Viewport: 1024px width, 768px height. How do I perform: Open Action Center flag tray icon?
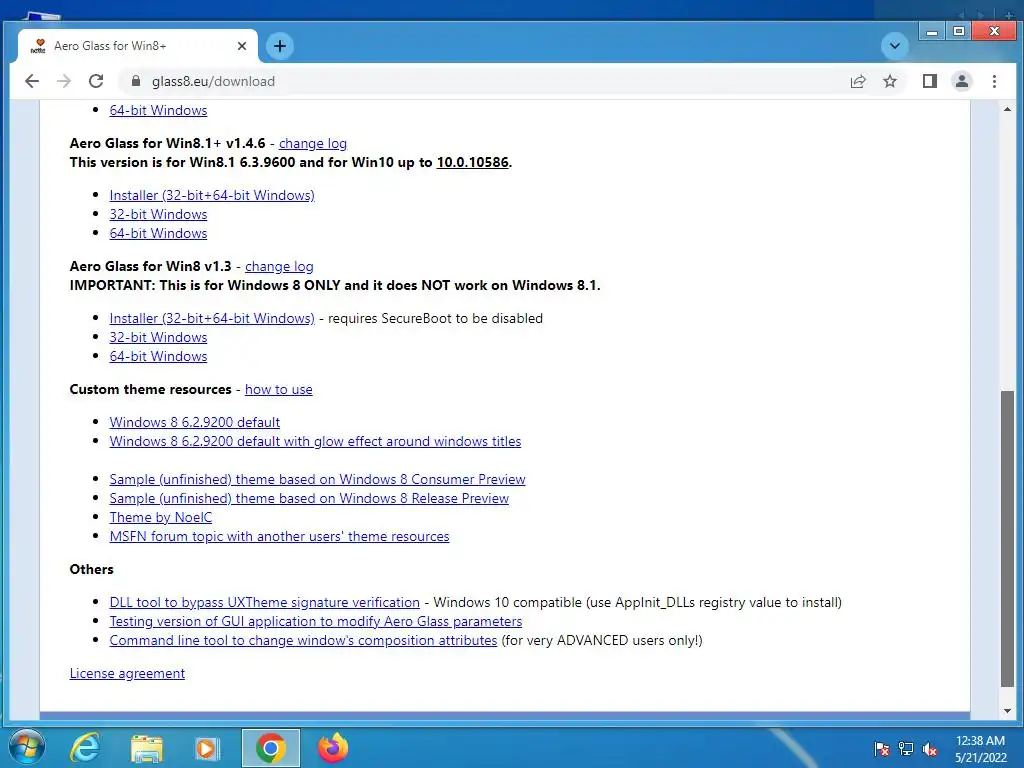coord(882,749)
